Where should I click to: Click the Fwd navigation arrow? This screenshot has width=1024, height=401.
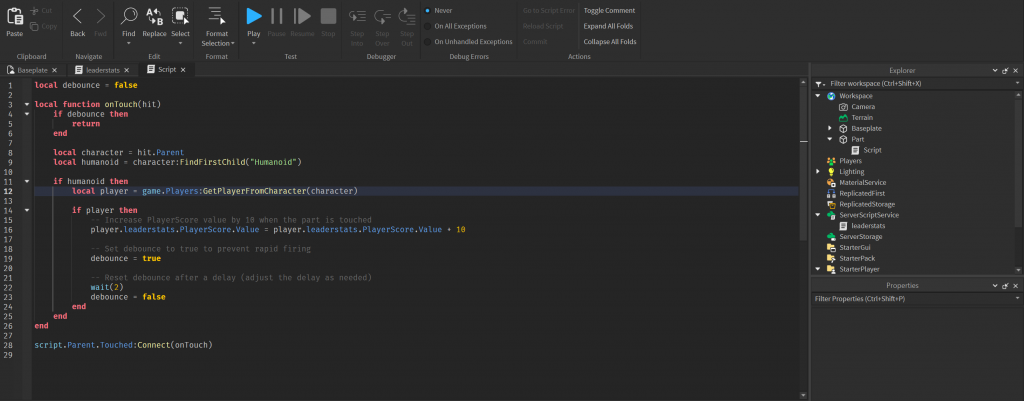pos(100,16)
